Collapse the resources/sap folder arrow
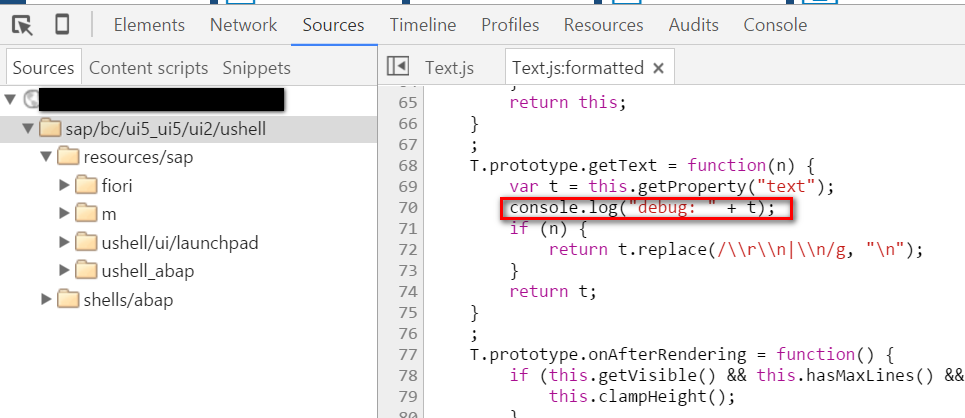This screenshot has width=965, height=418. (x=46, y=157)
